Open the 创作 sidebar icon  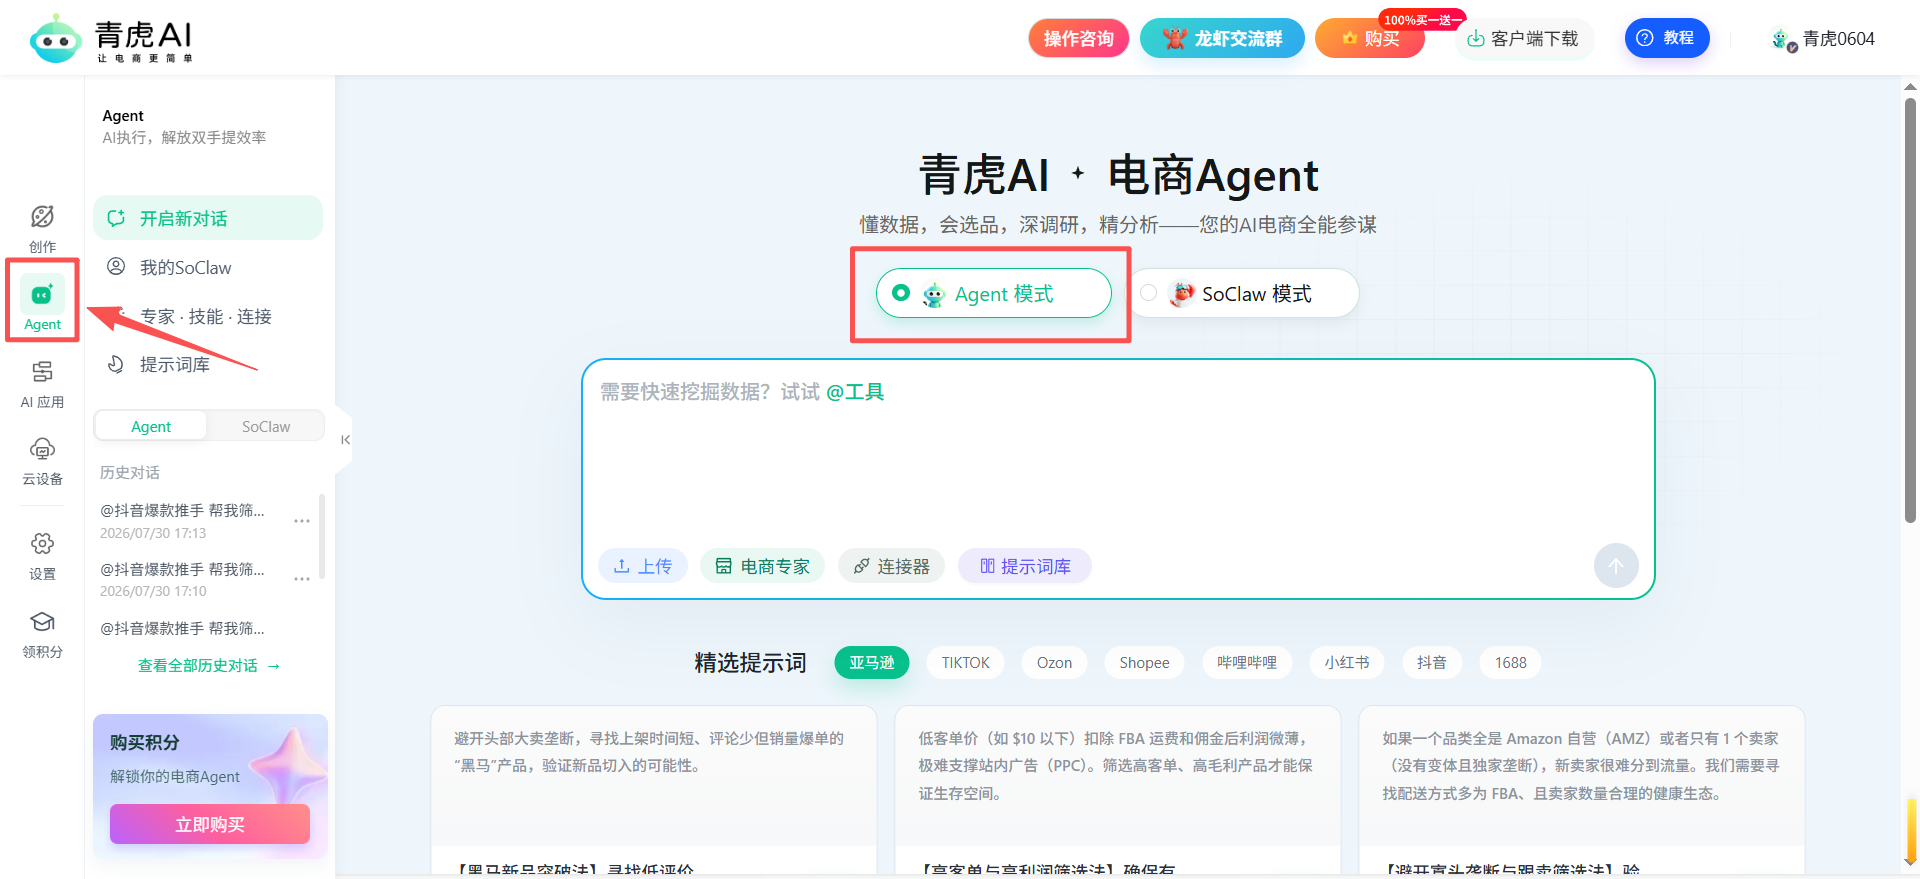pyautogui.click(x=42, y=228)
